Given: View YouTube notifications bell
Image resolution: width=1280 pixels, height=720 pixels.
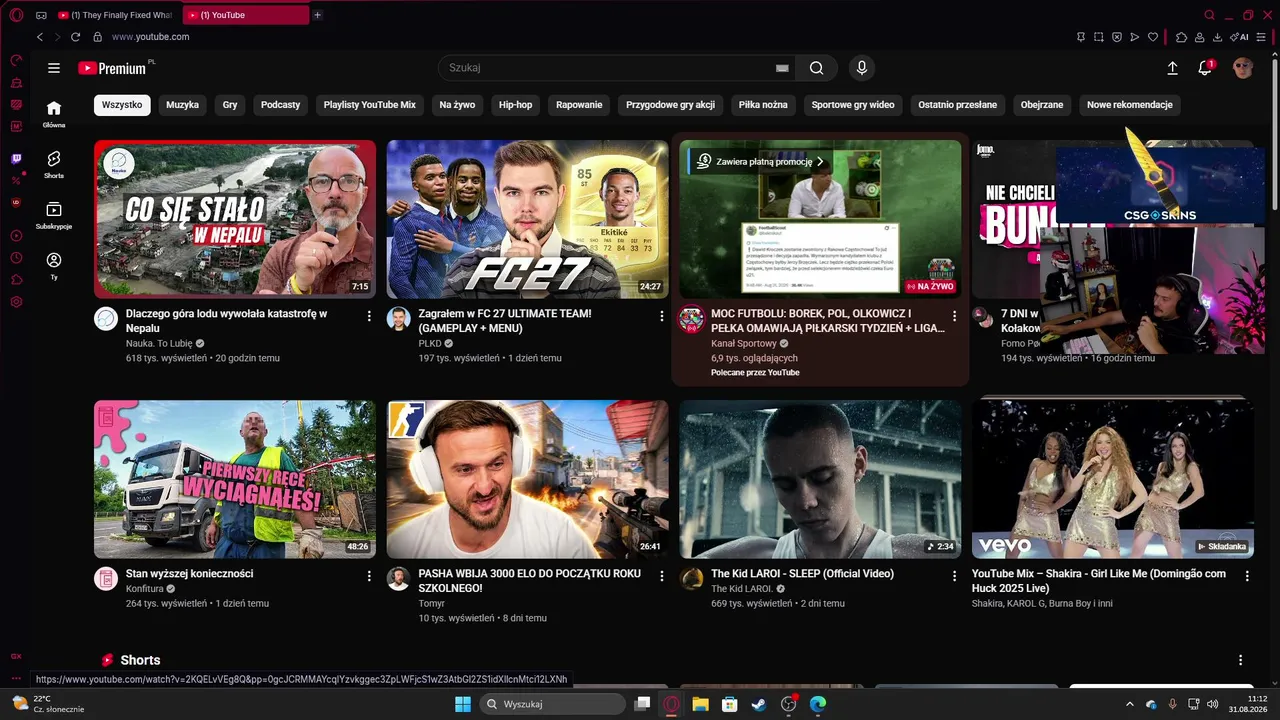Looking at the screenshot, I should (1205, 68).
